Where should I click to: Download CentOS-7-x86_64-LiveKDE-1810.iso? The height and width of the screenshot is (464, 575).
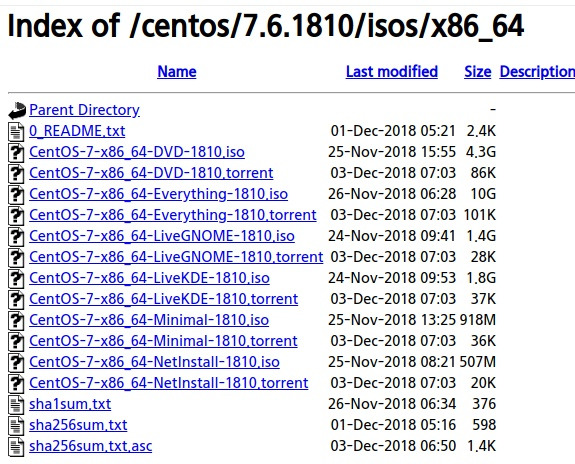(x=149, y=278)
